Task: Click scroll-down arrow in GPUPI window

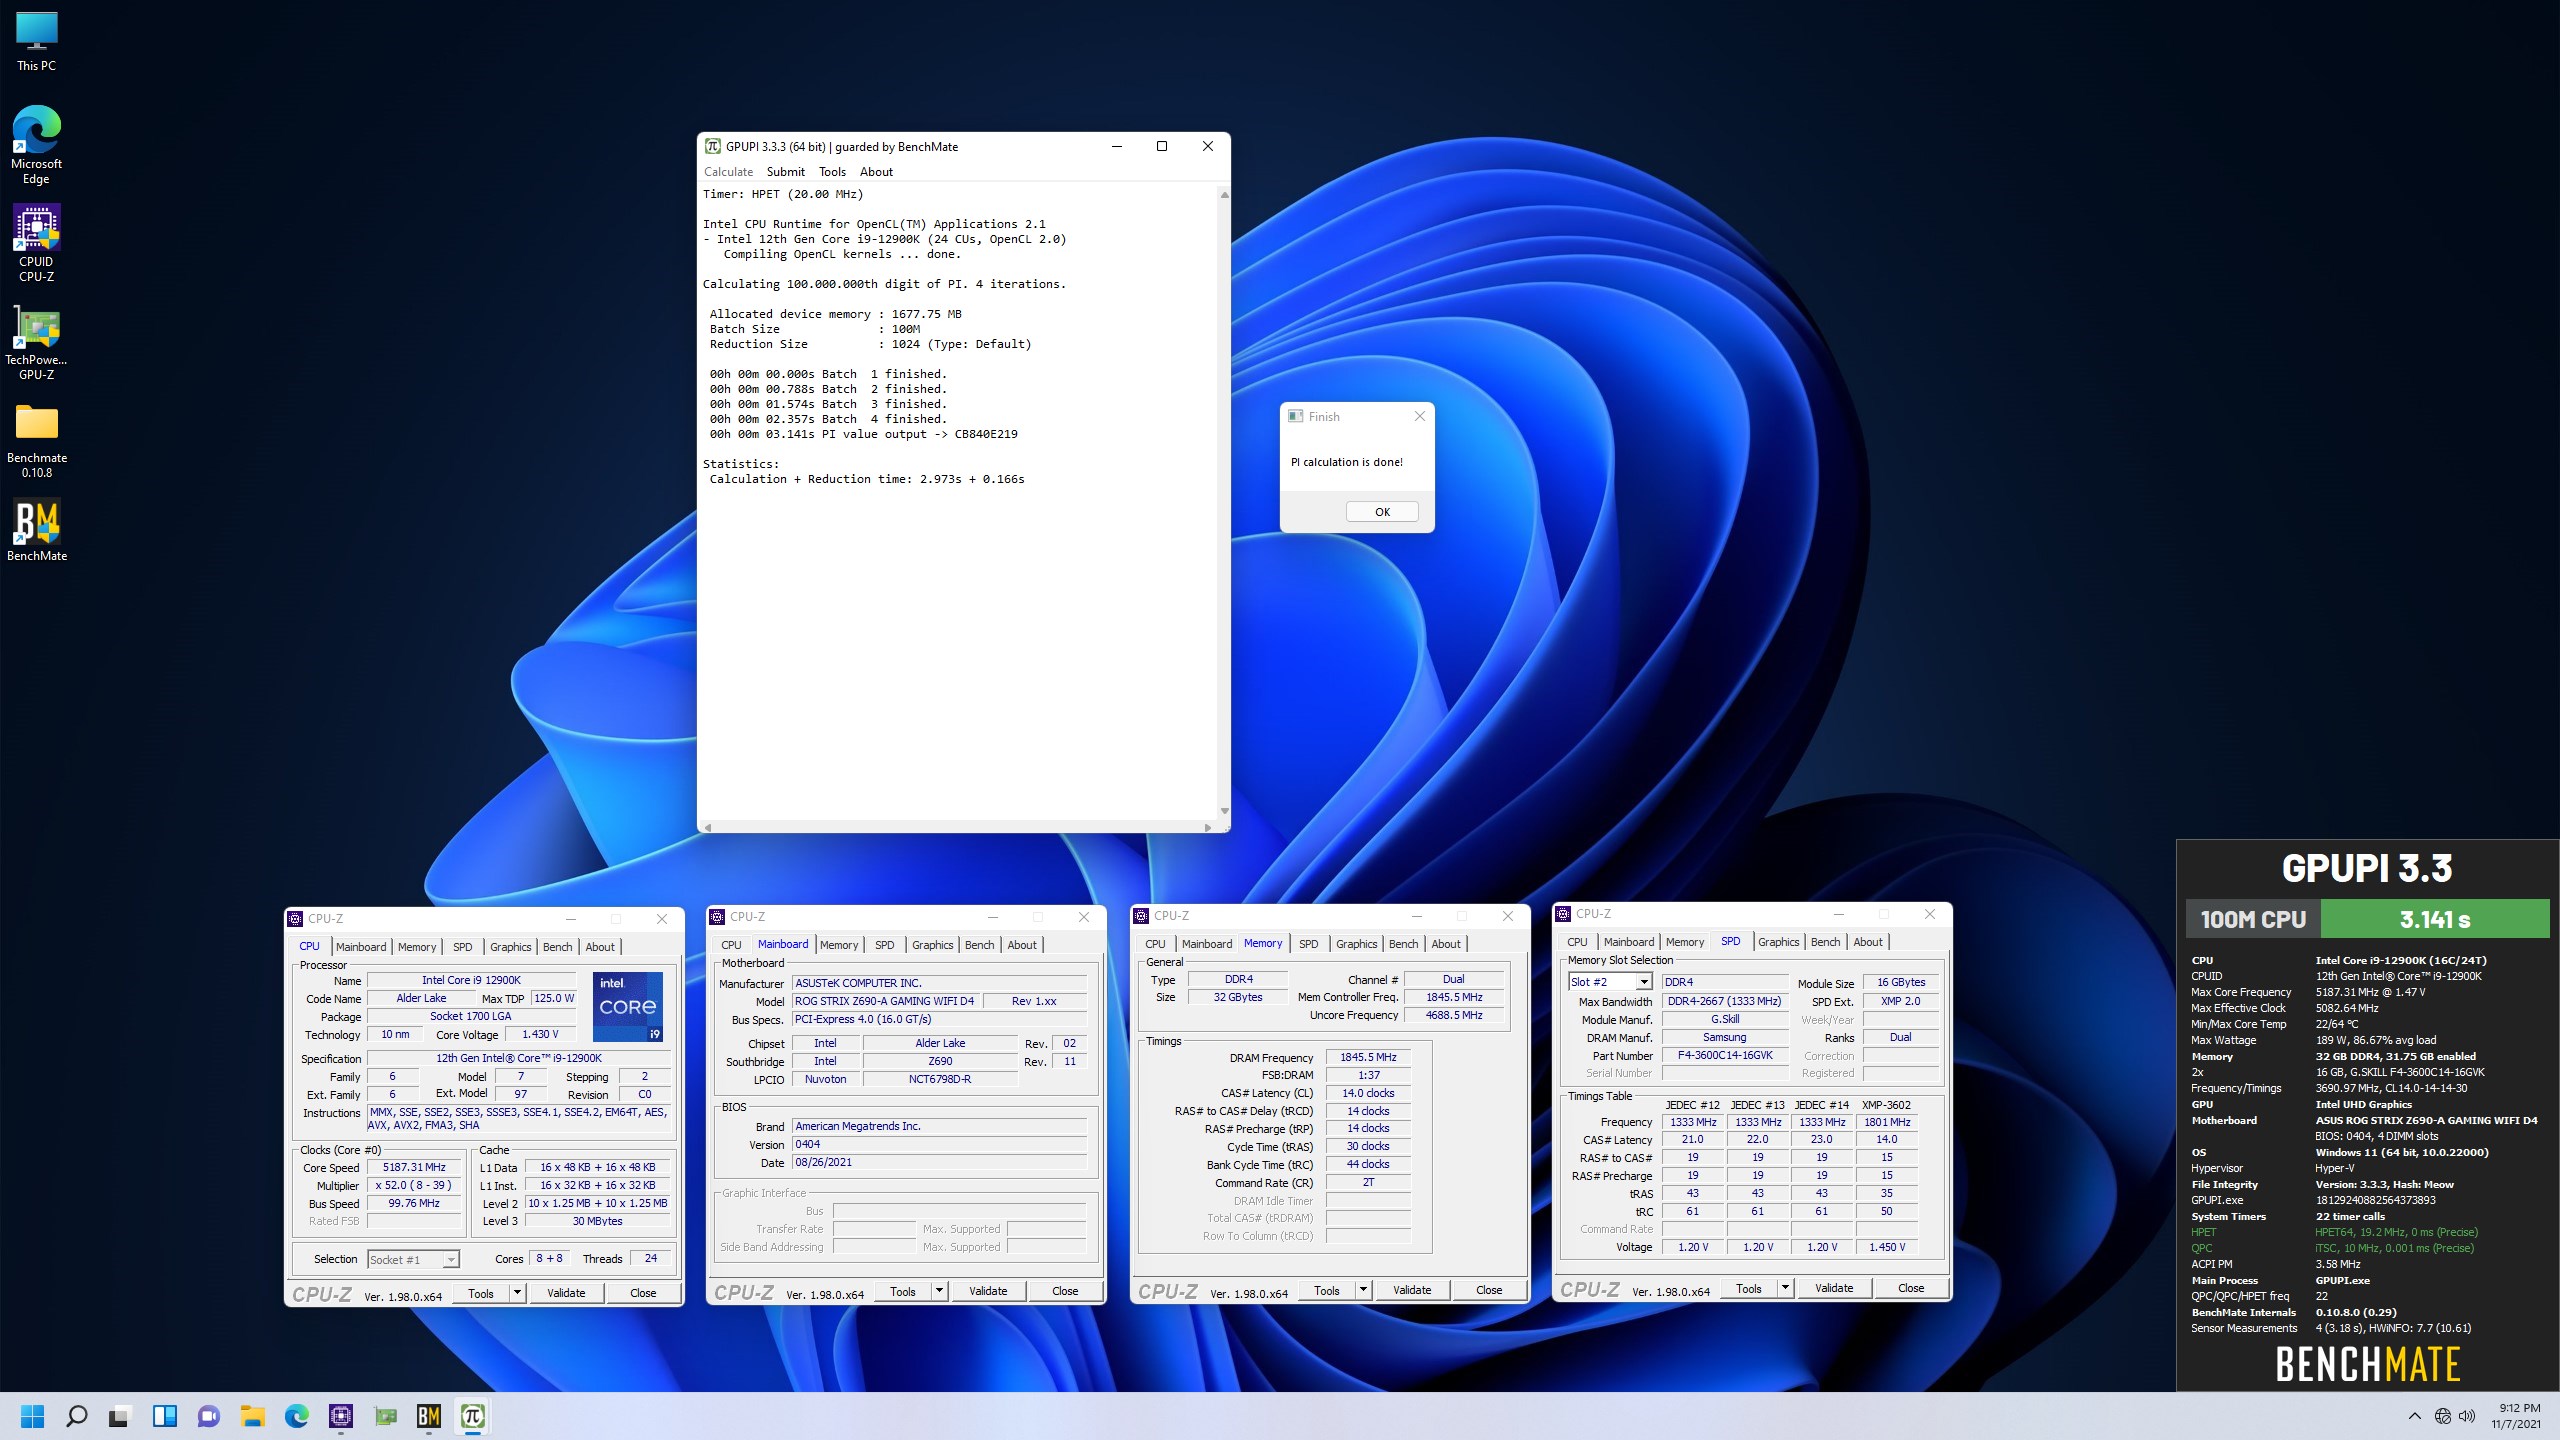Action: coord(1224,811)
